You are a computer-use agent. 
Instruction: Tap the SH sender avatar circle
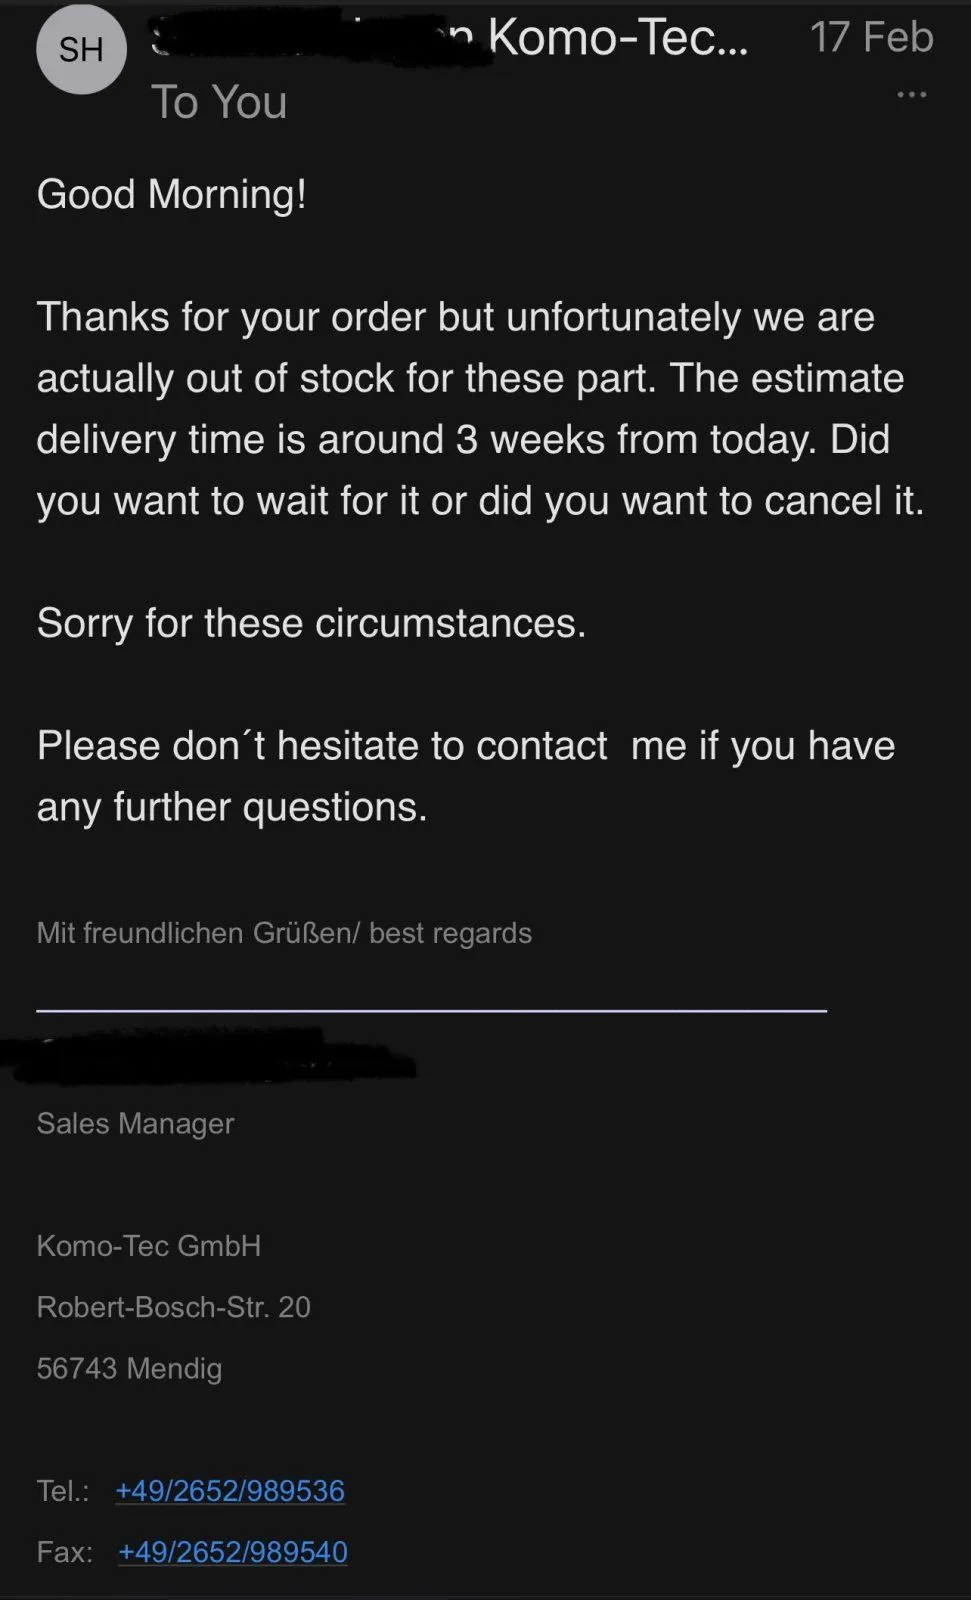pos(81,49)
